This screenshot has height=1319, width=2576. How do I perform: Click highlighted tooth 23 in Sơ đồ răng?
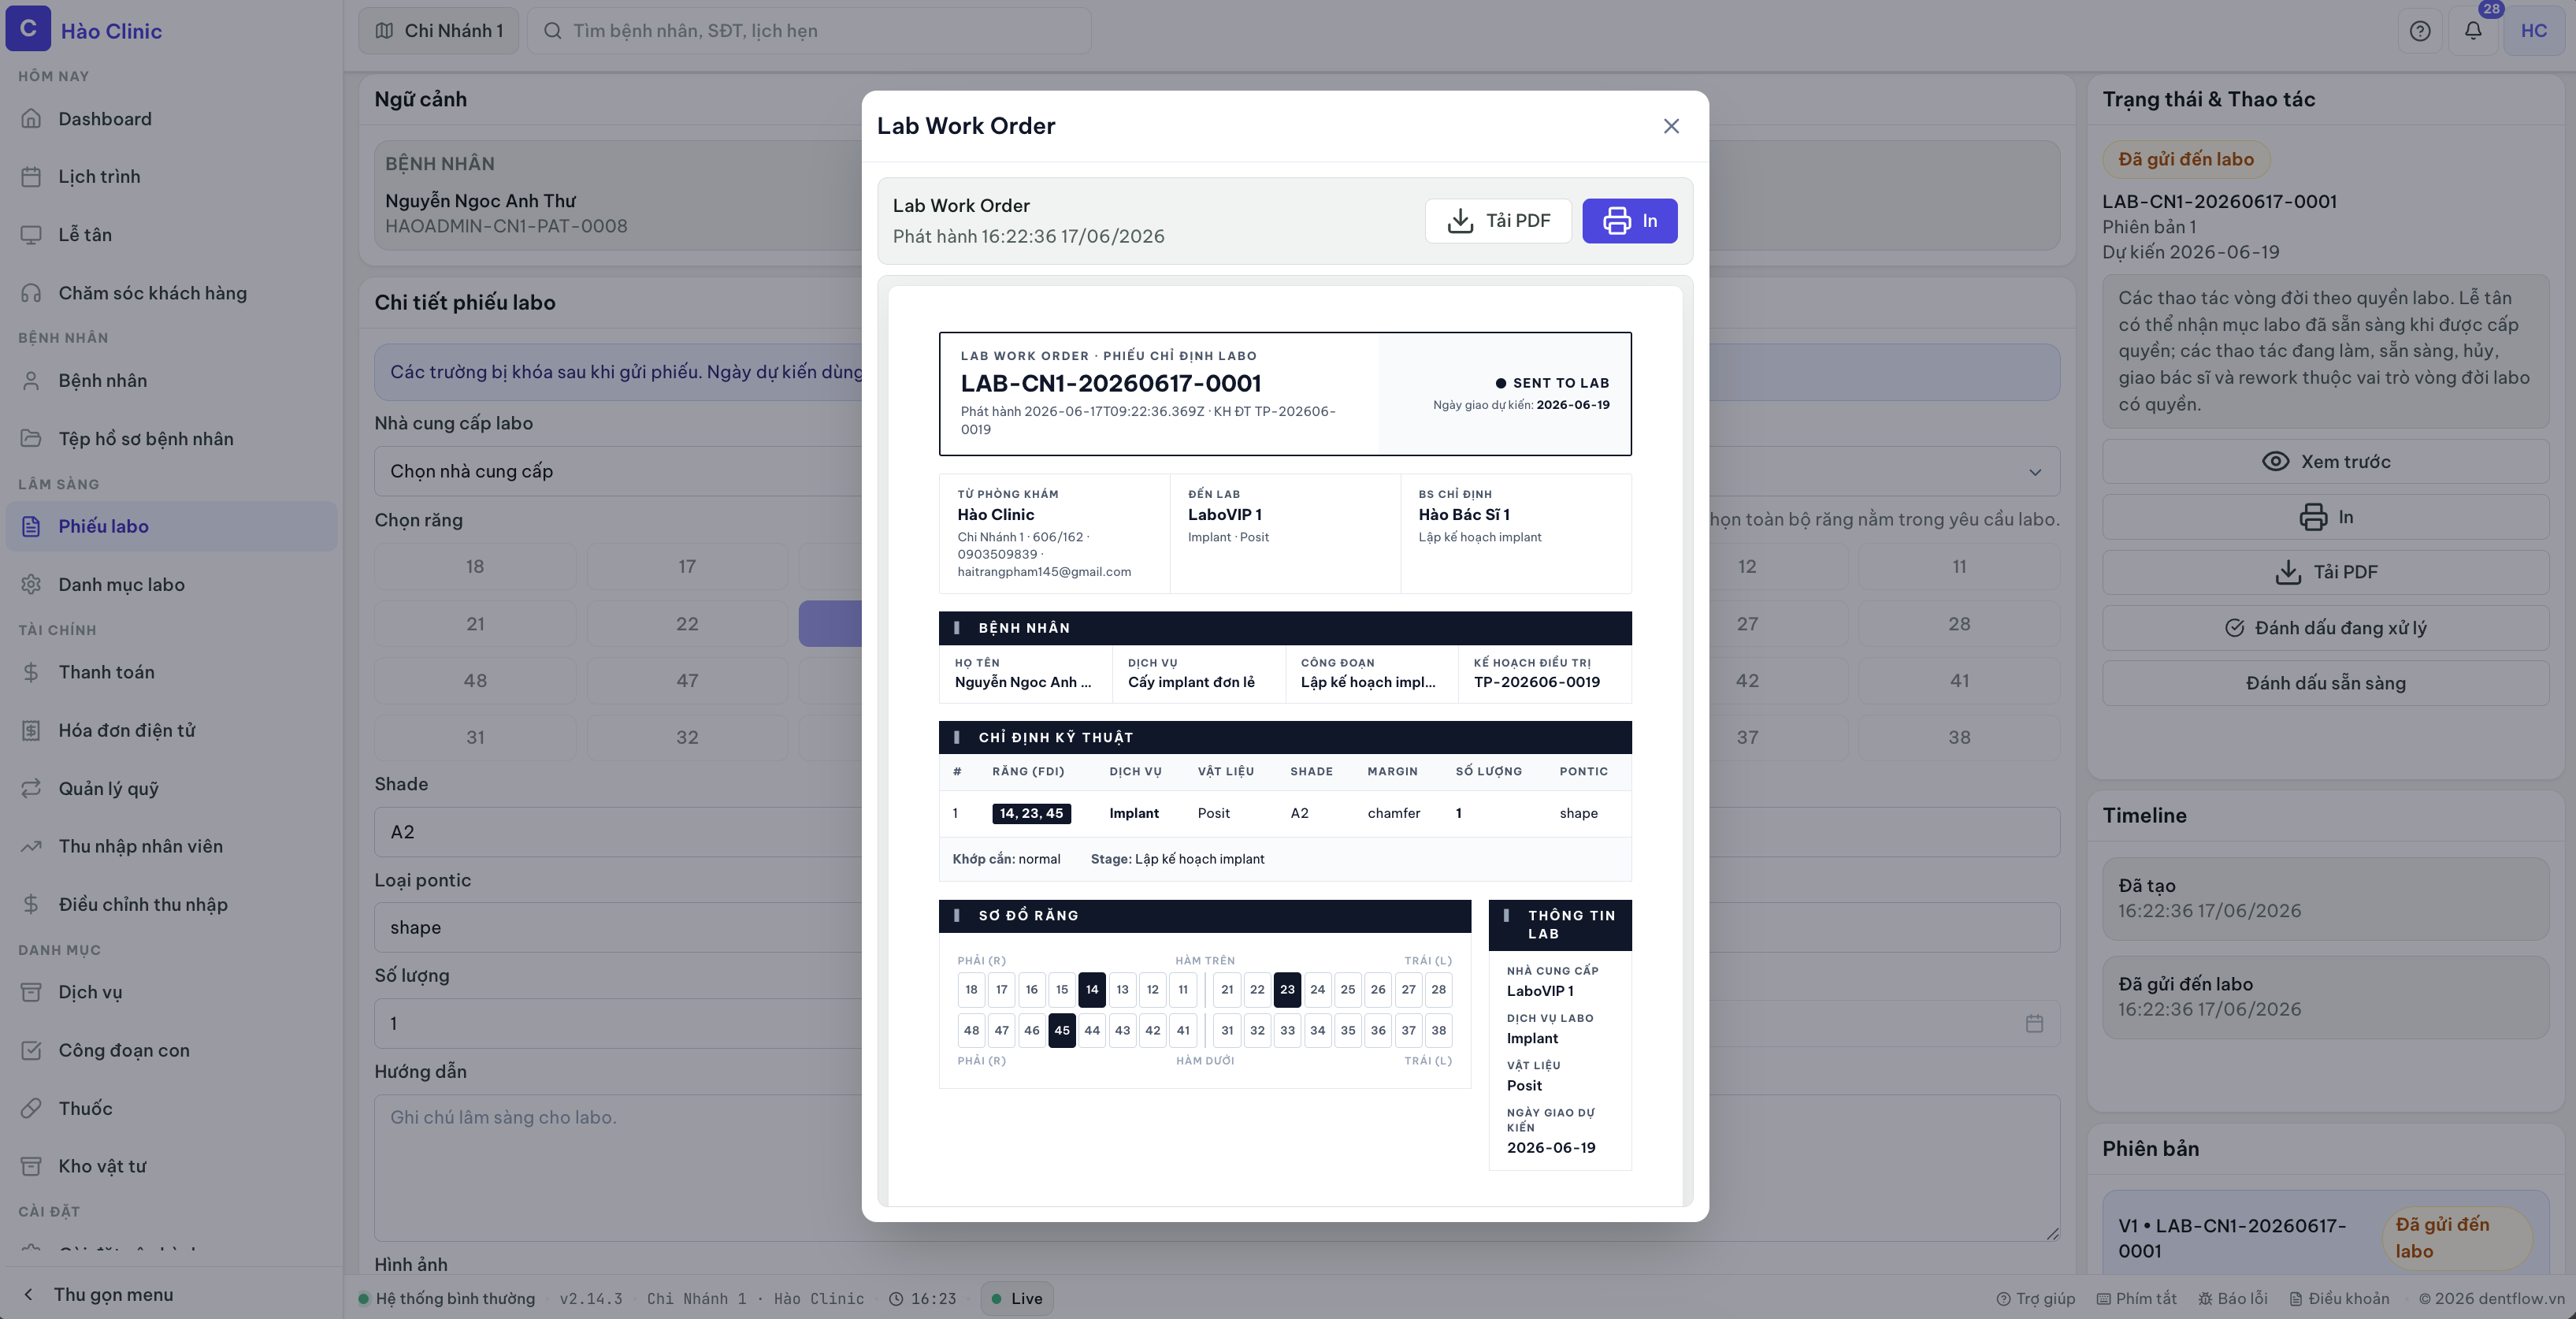pyautogui.click(x=1287, y=990)
